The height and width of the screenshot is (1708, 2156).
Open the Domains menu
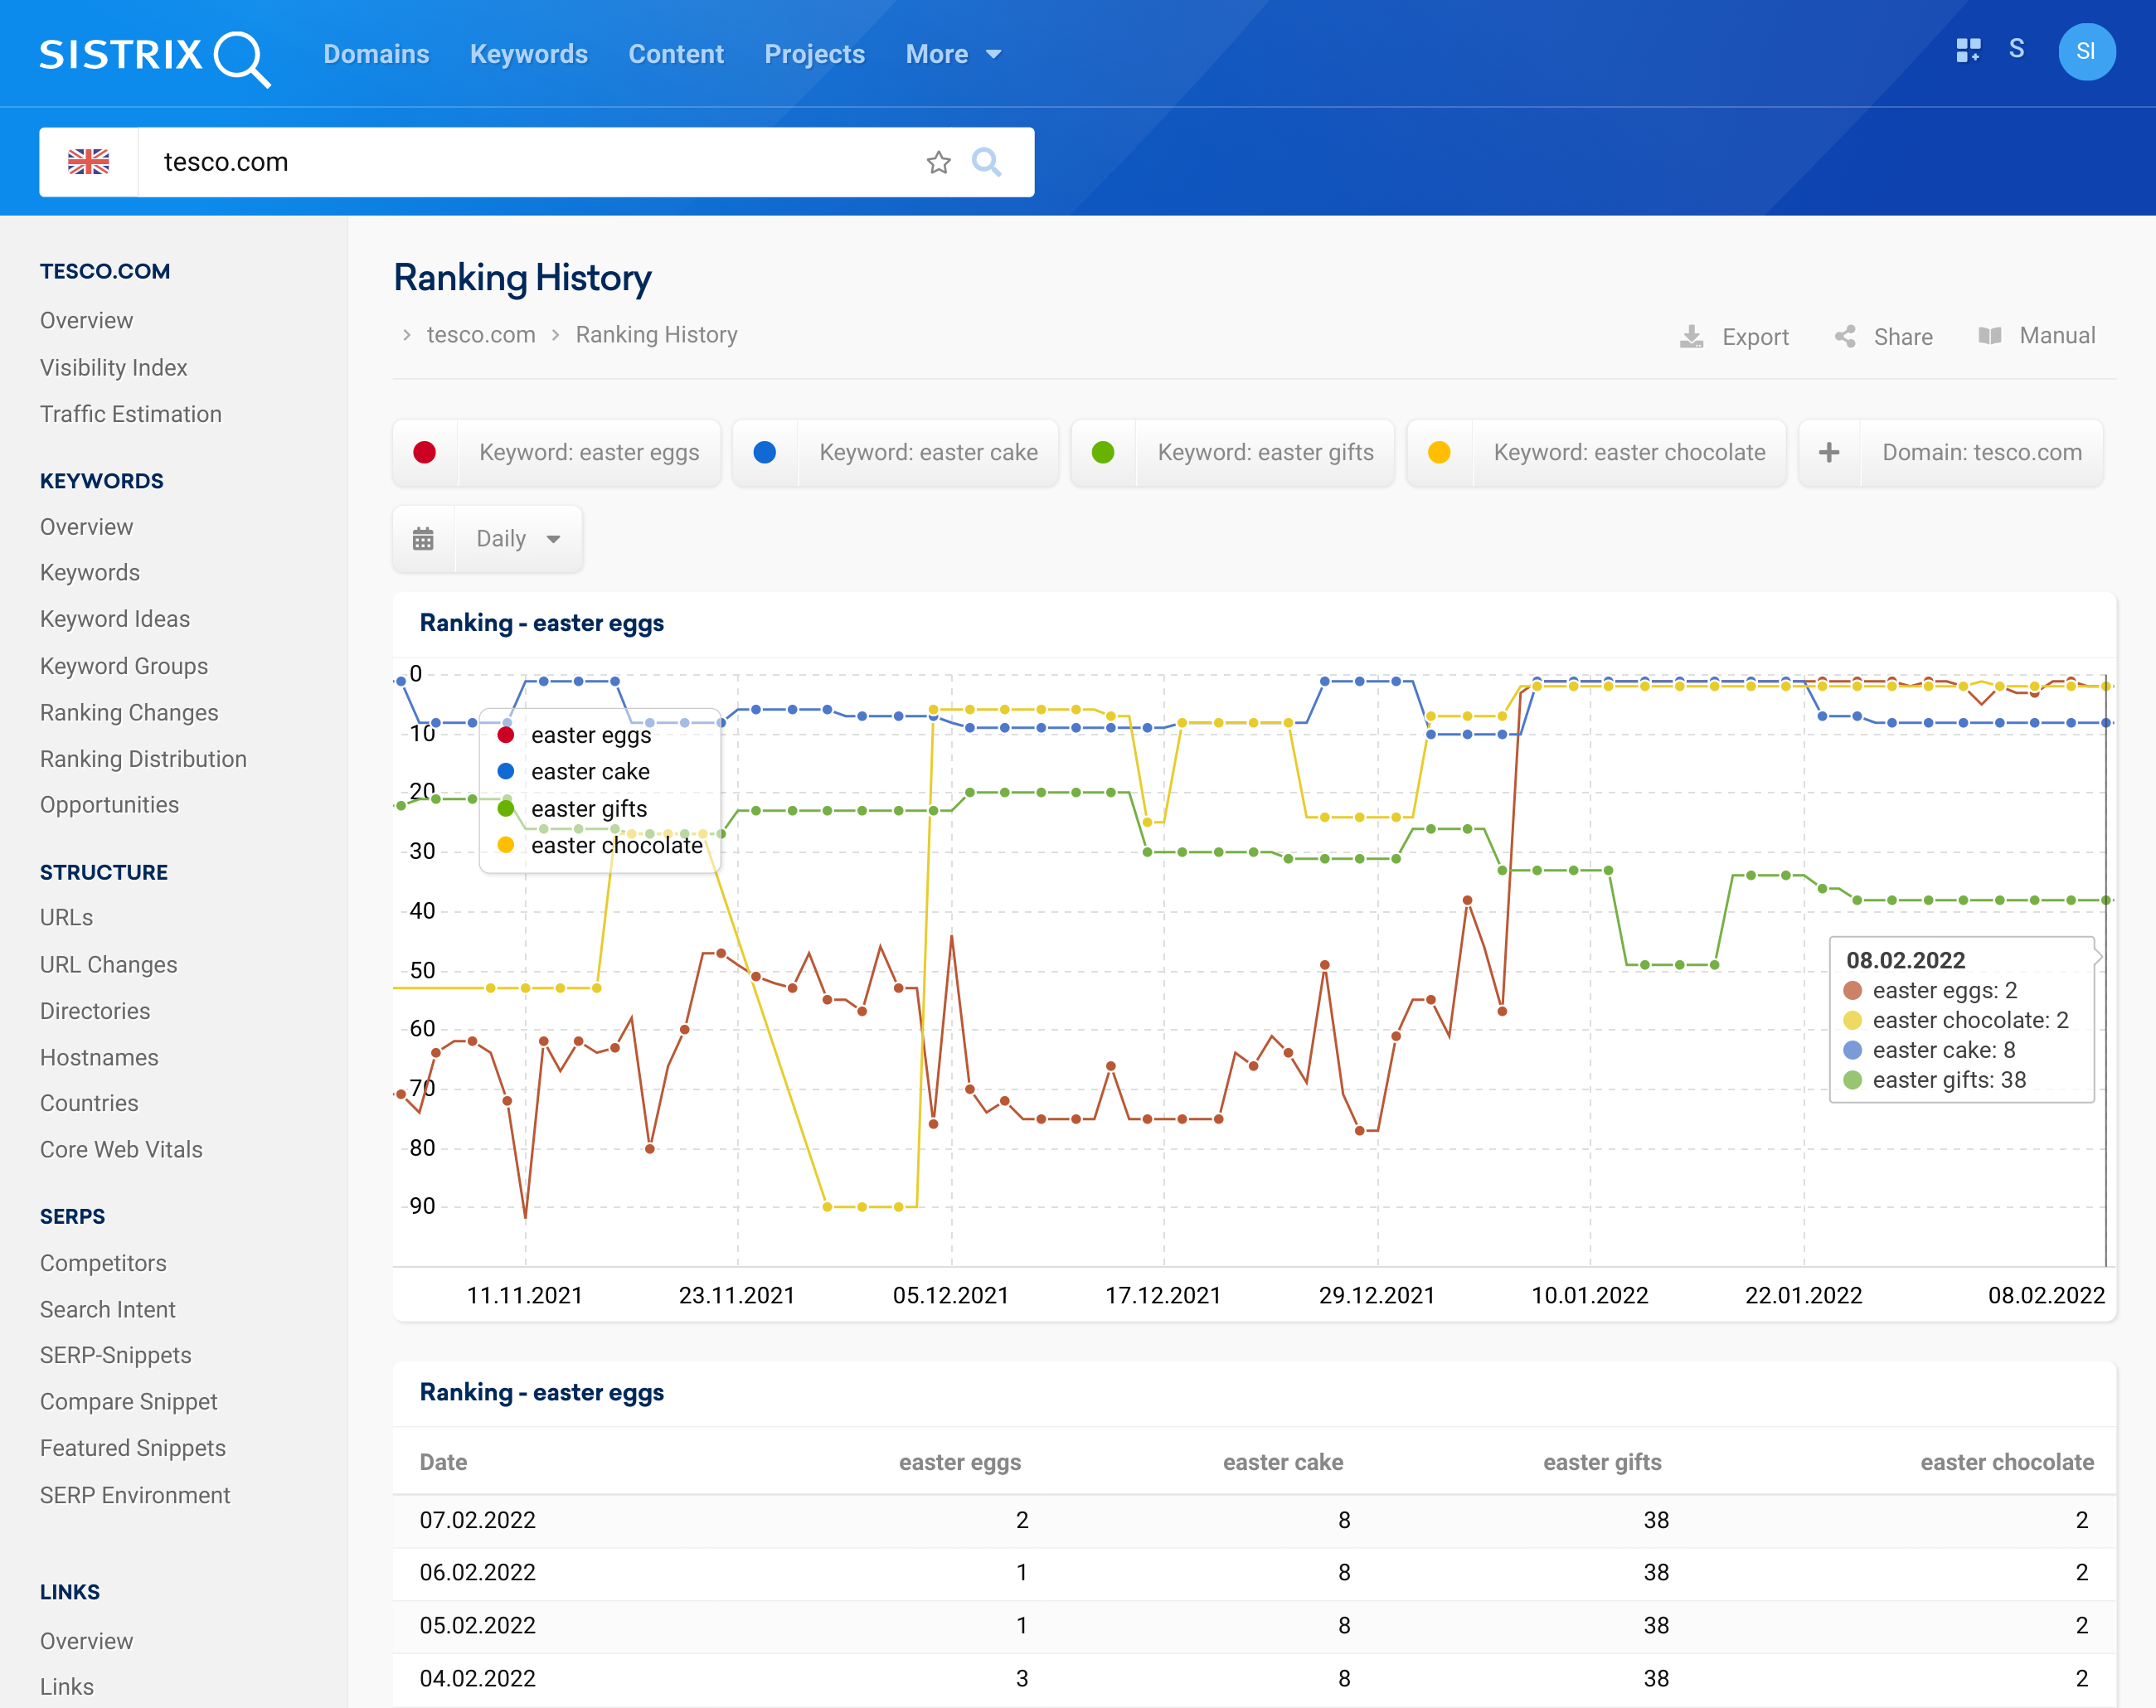point(376,54)
